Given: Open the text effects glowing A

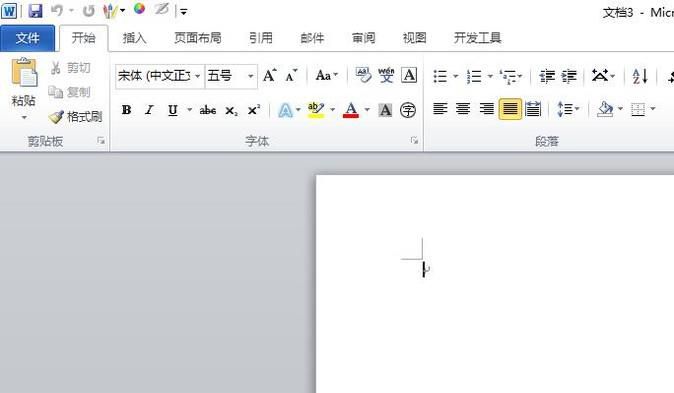Looking at the screenshot, I should tap(285, 110).
